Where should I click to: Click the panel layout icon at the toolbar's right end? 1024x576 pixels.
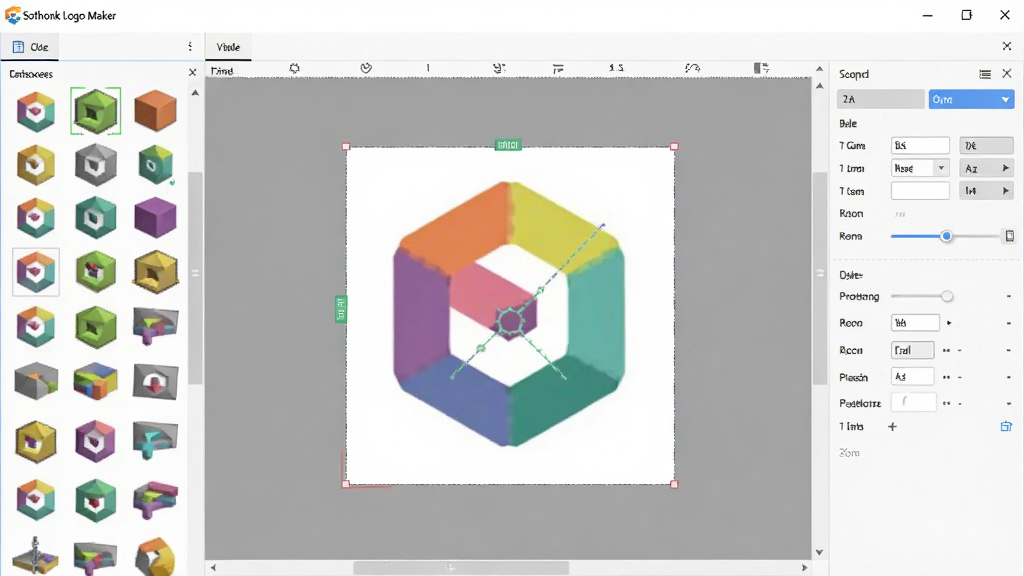click(761, 68)
